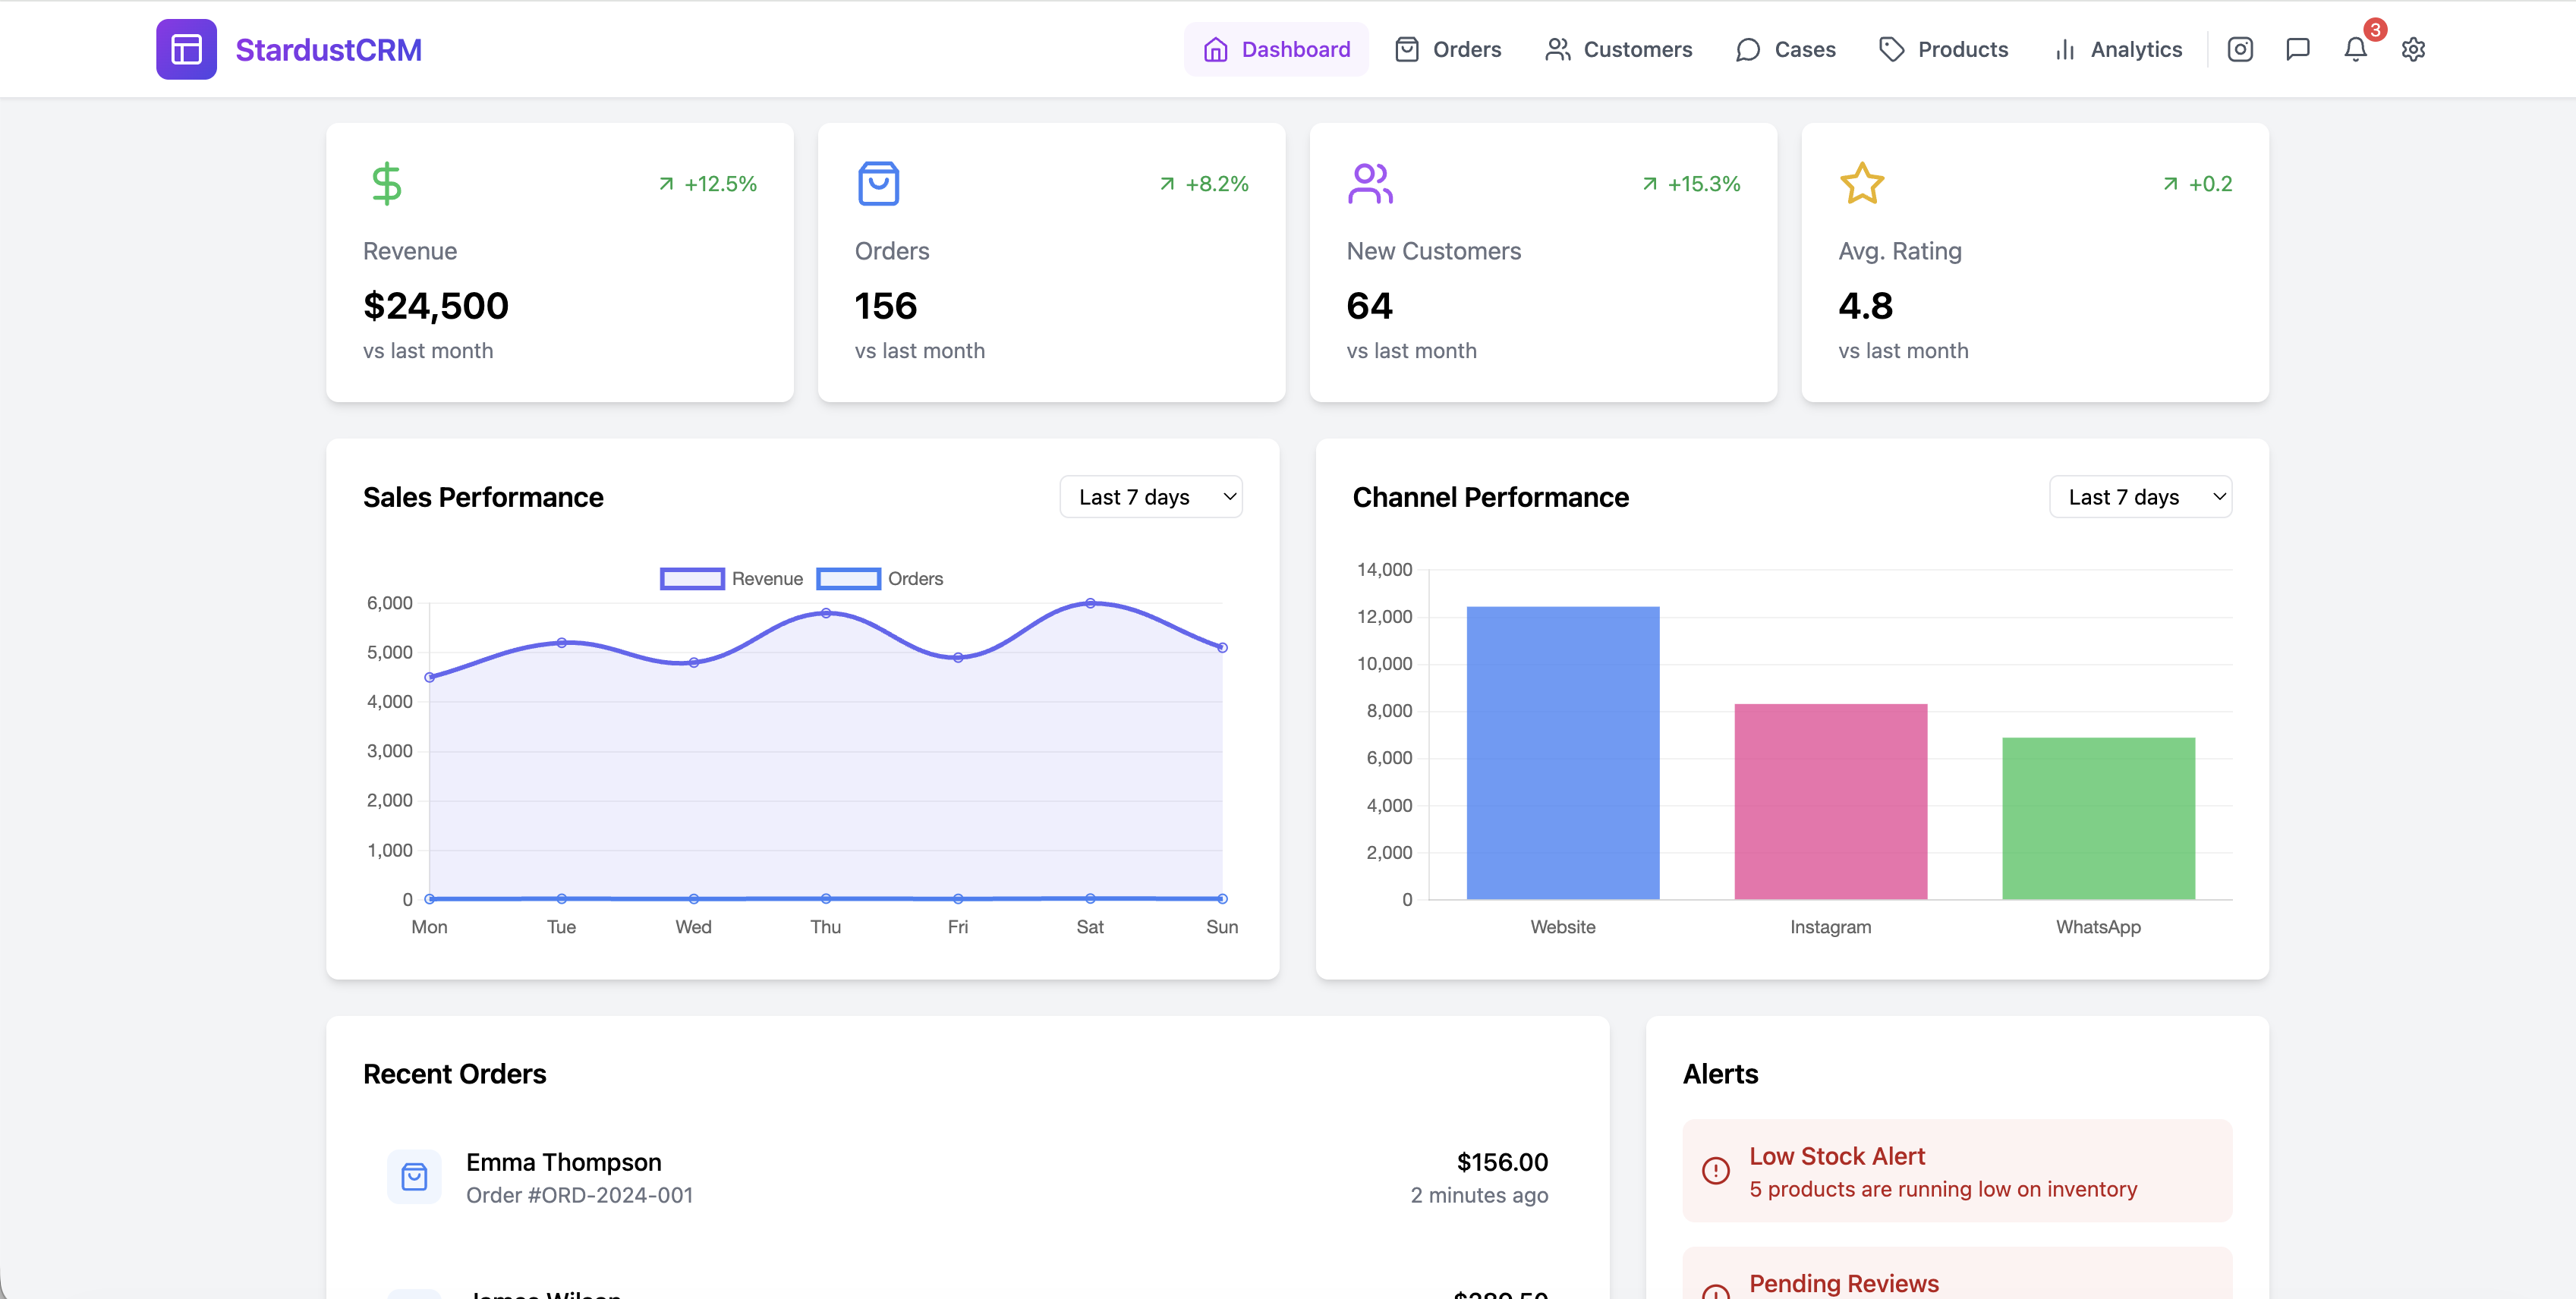Click the notification badge showing 3
Screen dimensions: 2576x1299
[x=2375, y=30]
